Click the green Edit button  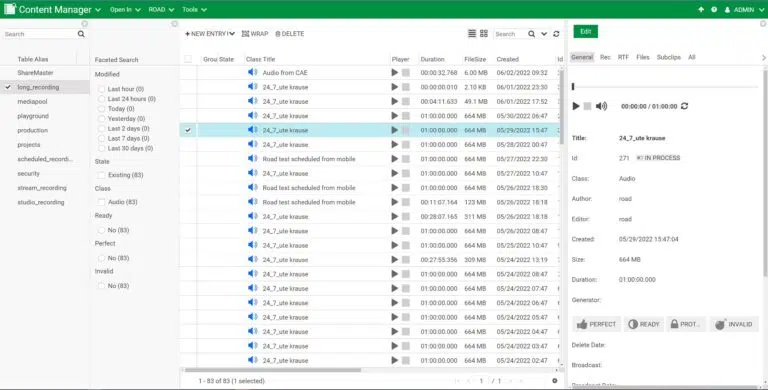point(585,31)
